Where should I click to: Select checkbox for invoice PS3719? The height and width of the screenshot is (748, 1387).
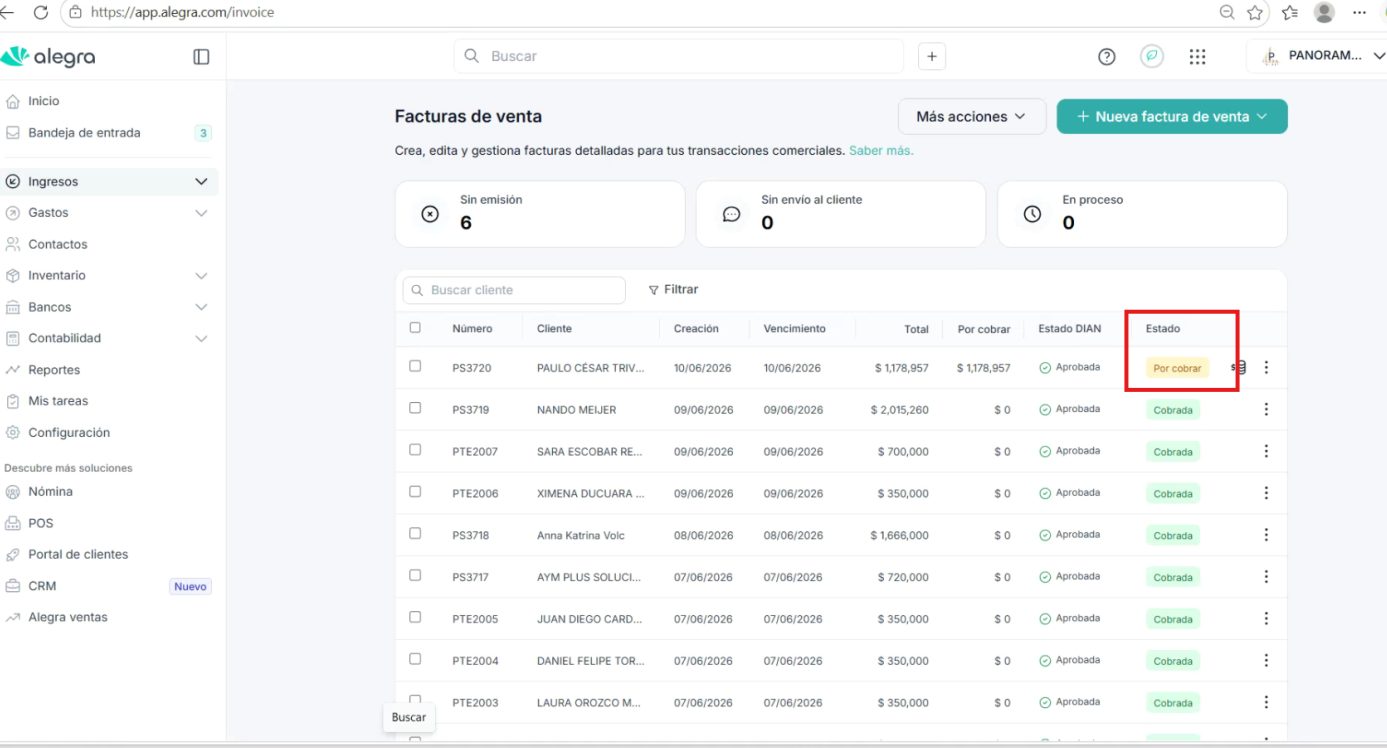point(415,408)
